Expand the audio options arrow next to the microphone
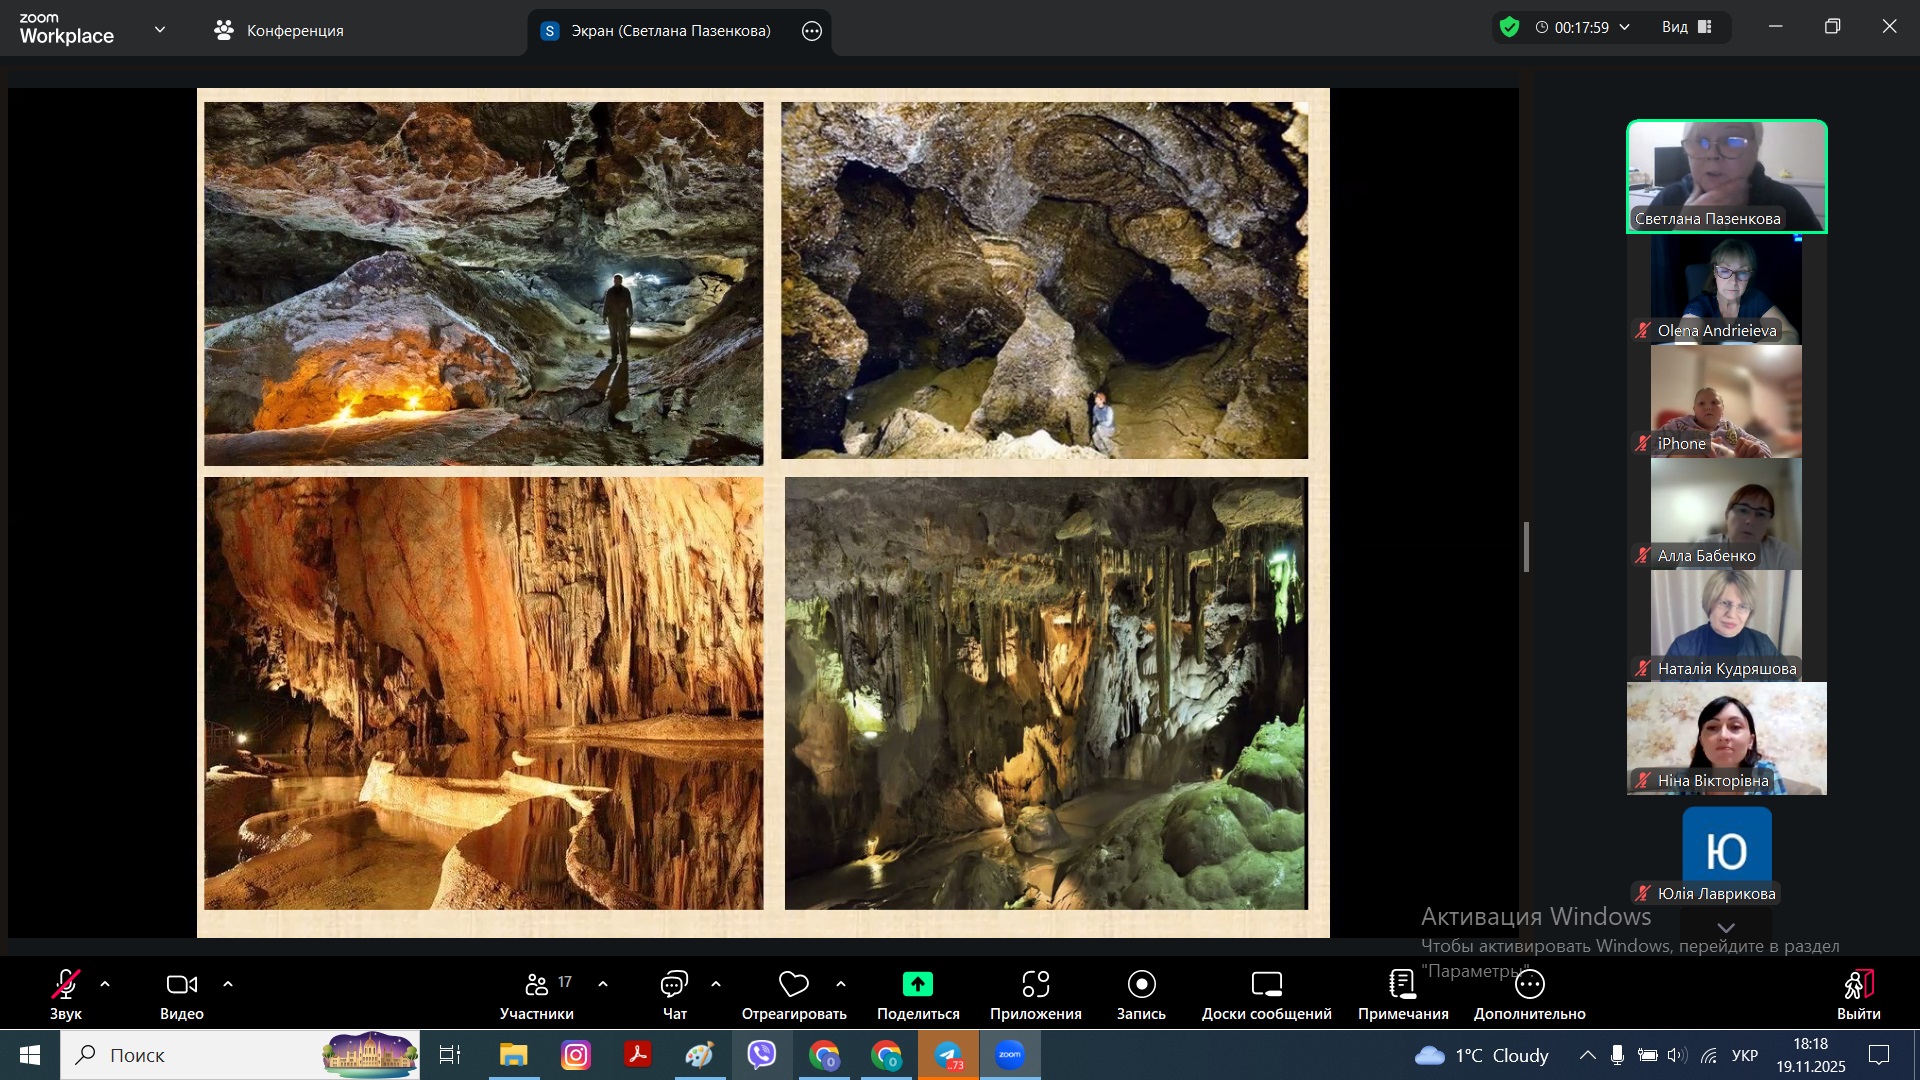Viewport: 1920px width, 1080px height. [x=105, y=985]
